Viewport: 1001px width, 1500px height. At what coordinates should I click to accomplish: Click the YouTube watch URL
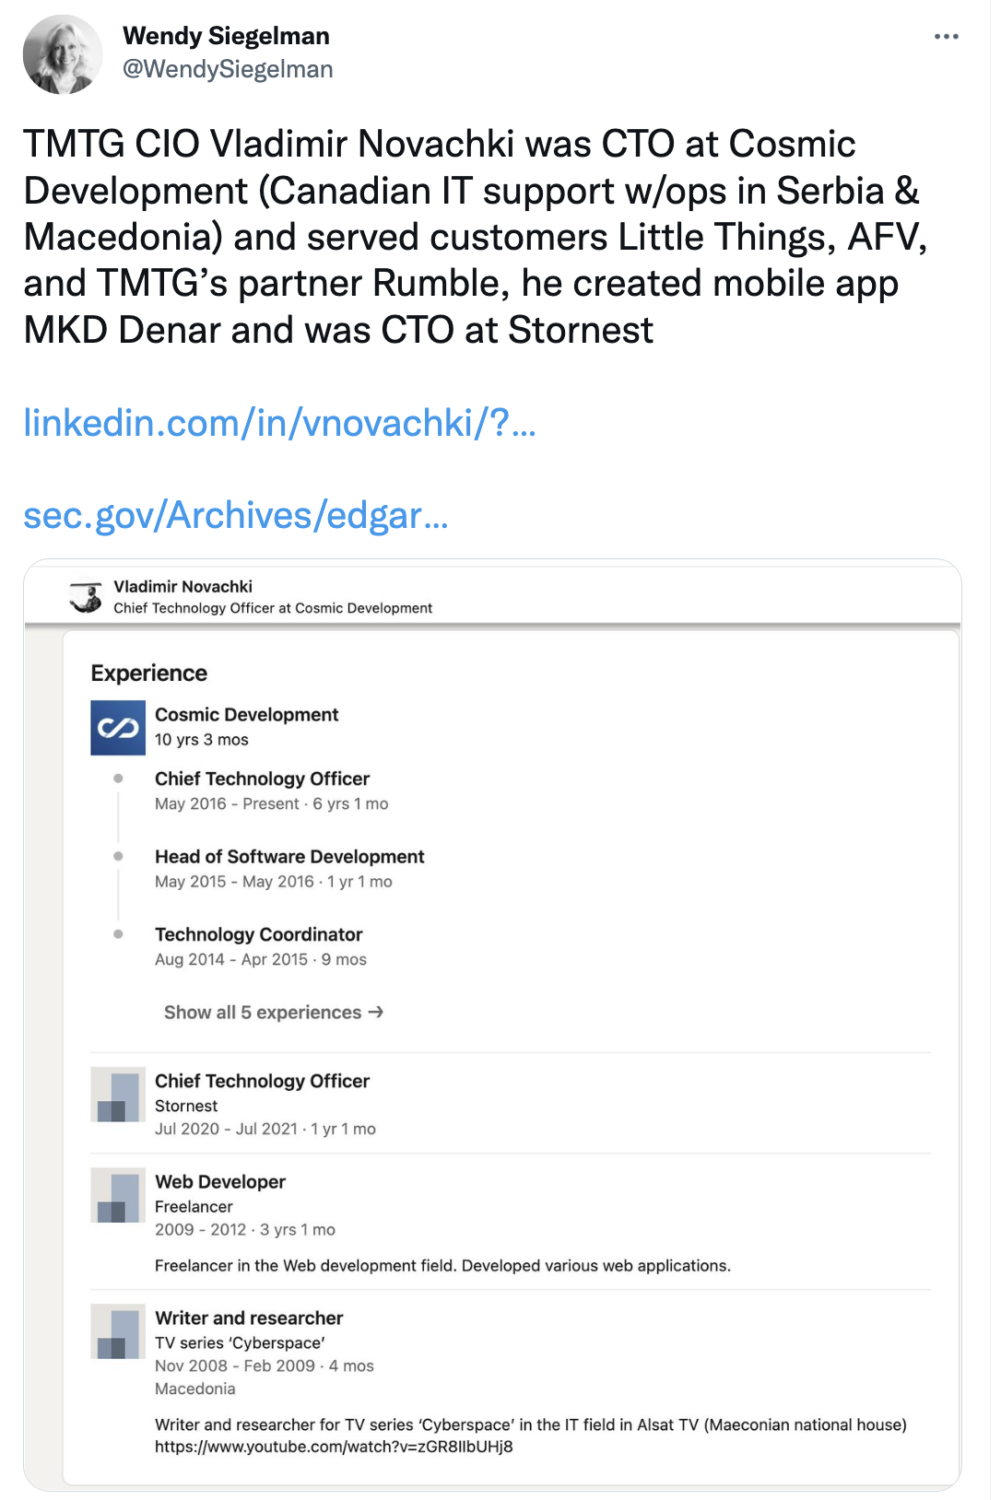pos(335,1446)
